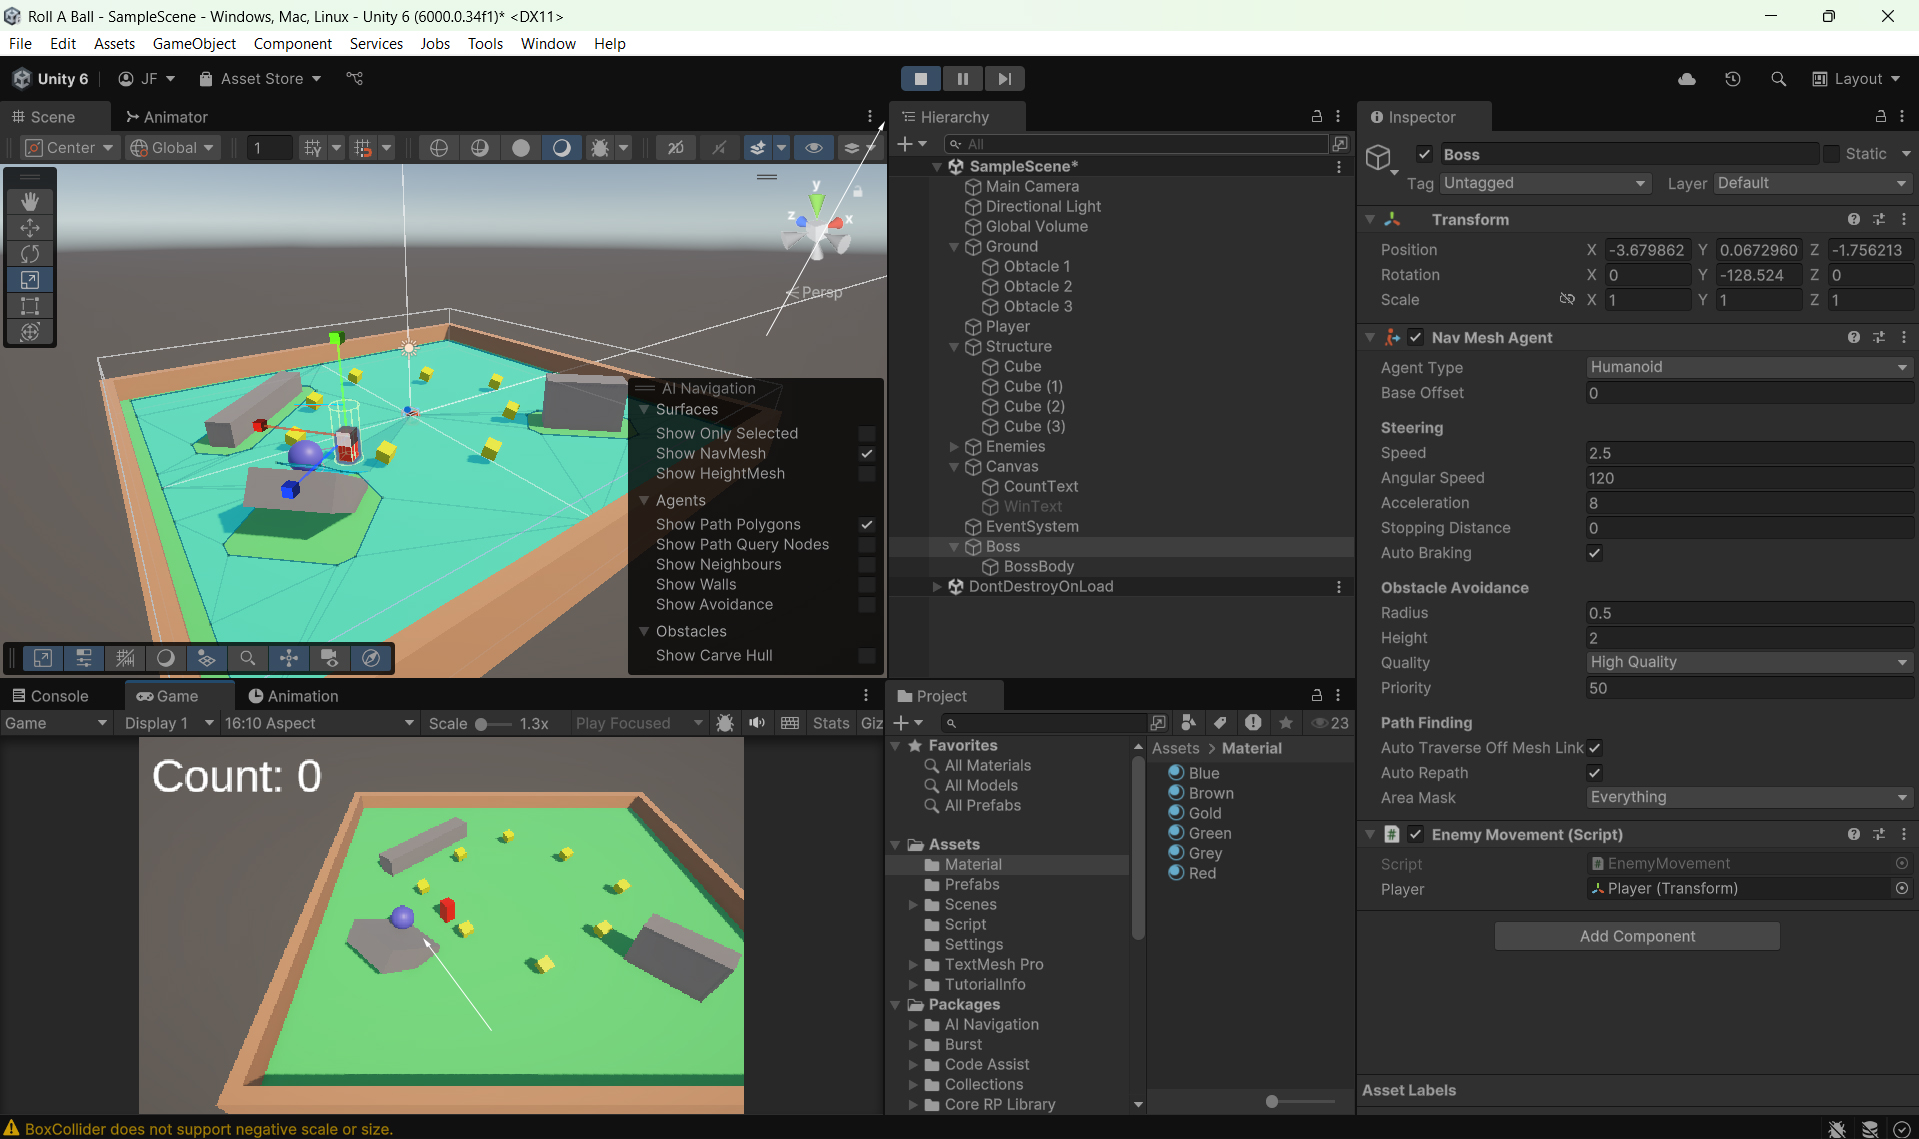Open the Agent Type Humanoid dropdown

(x=1748, y=367)
